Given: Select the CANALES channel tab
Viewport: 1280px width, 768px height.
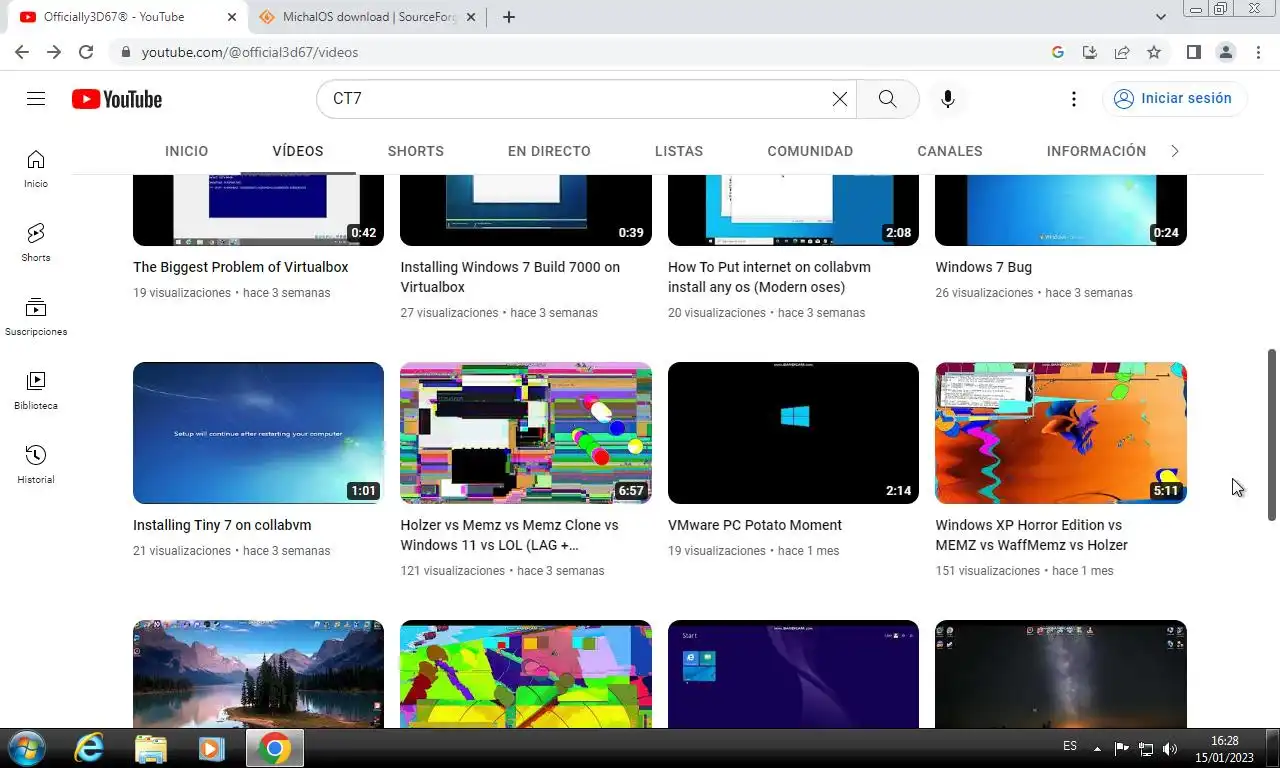Looking at the screenshot, I should (x=950, y=151).
